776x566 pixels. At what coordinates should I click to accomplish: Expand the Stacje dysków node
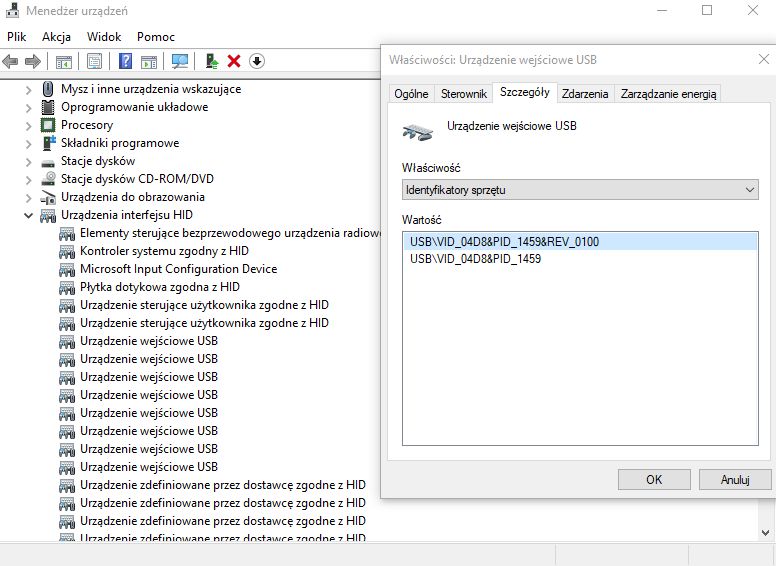click(x=29, y=161)
